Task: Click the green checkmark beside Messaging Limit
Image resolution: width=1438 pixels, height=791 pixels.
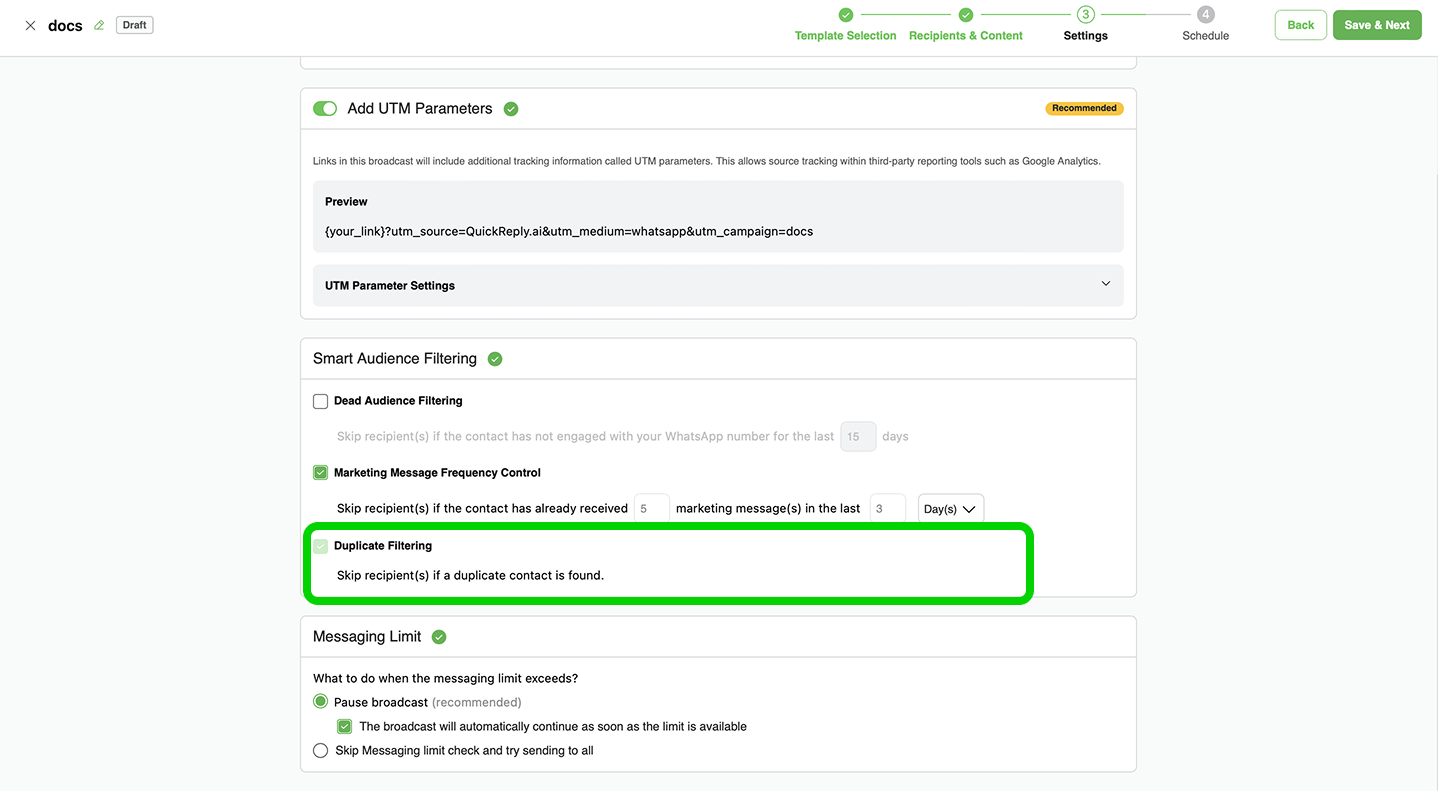Action: pos(439,637)
